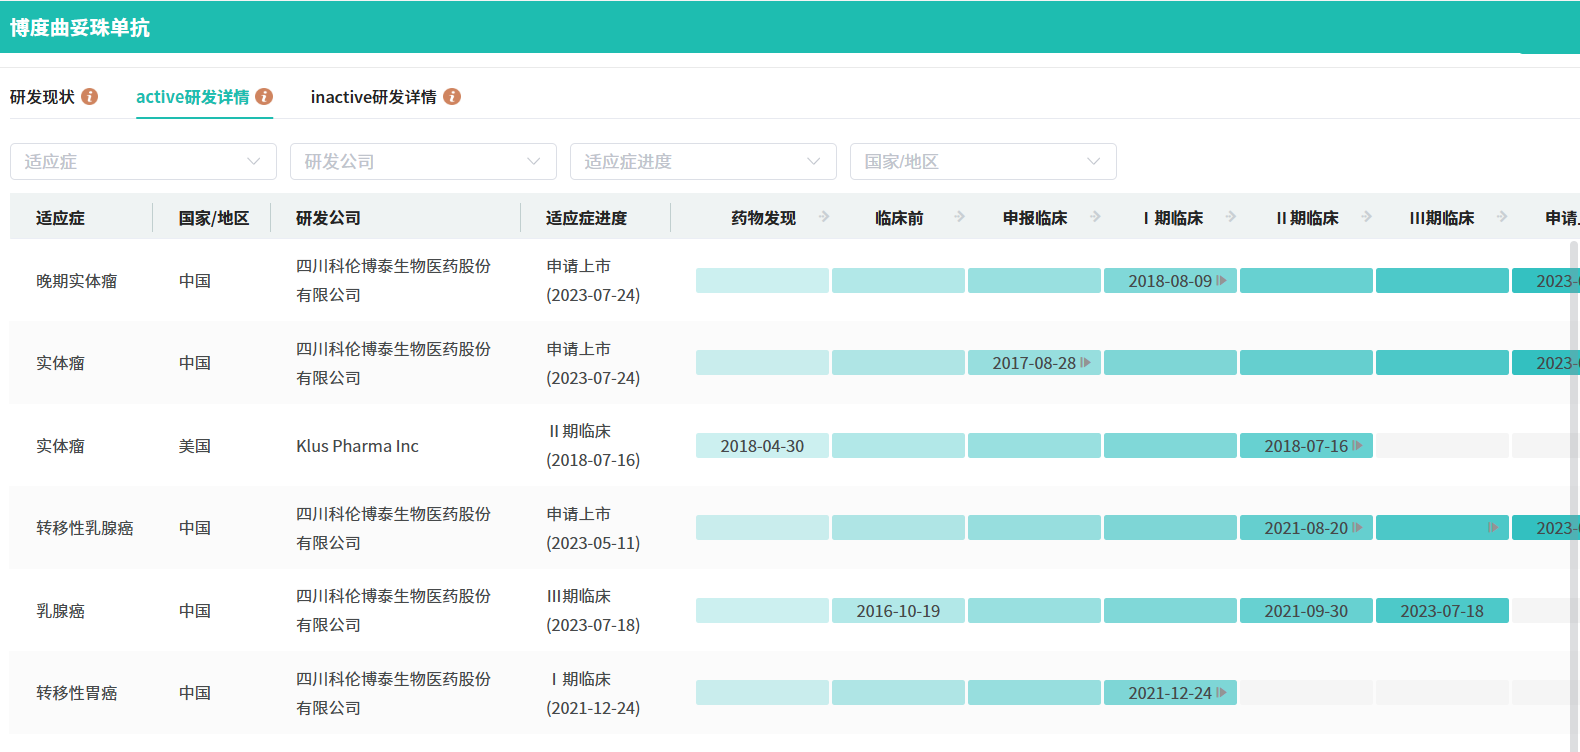The height and width of the screenshot is (752, 1580).
Task: Click 晚期实体瘤 indication in first row
Action: click(76, 281)
